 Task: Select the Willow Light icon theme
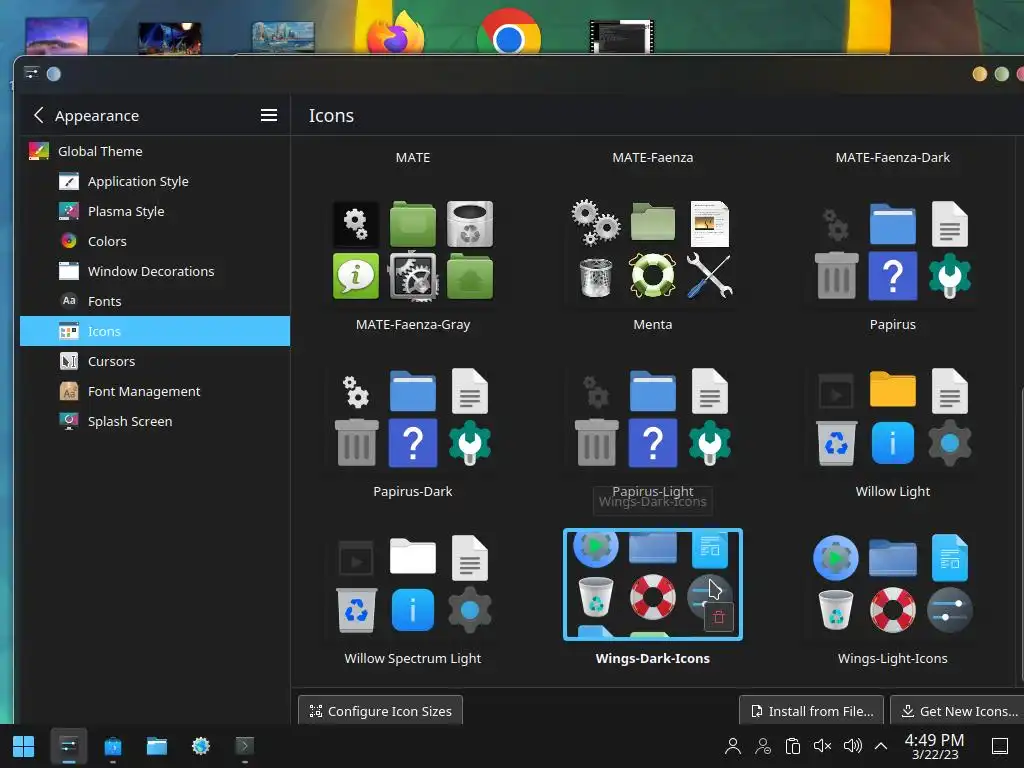[893, 418]
